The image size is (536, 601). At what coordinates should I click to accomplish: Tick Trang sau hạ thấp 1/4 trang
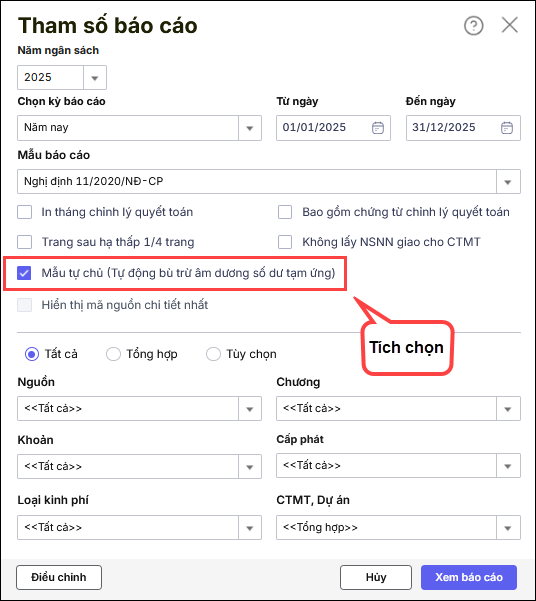pos(25,242)
